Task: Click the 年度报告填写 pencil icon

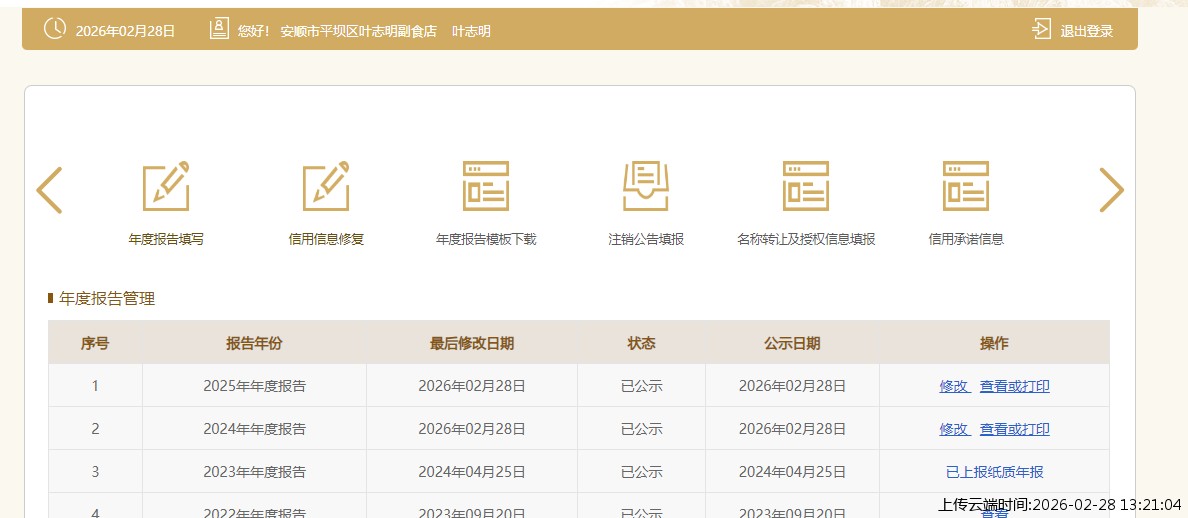Action: (166, 186)
